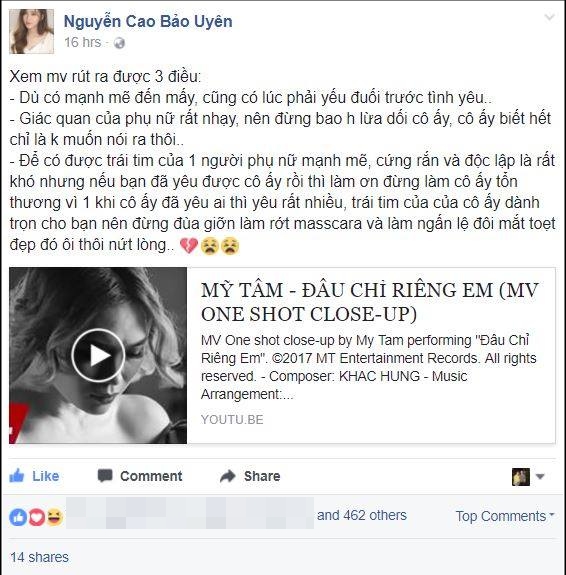The image size is (566, 575).
Task: Click the globe public privacy icon
Action: tap(120, 43)
